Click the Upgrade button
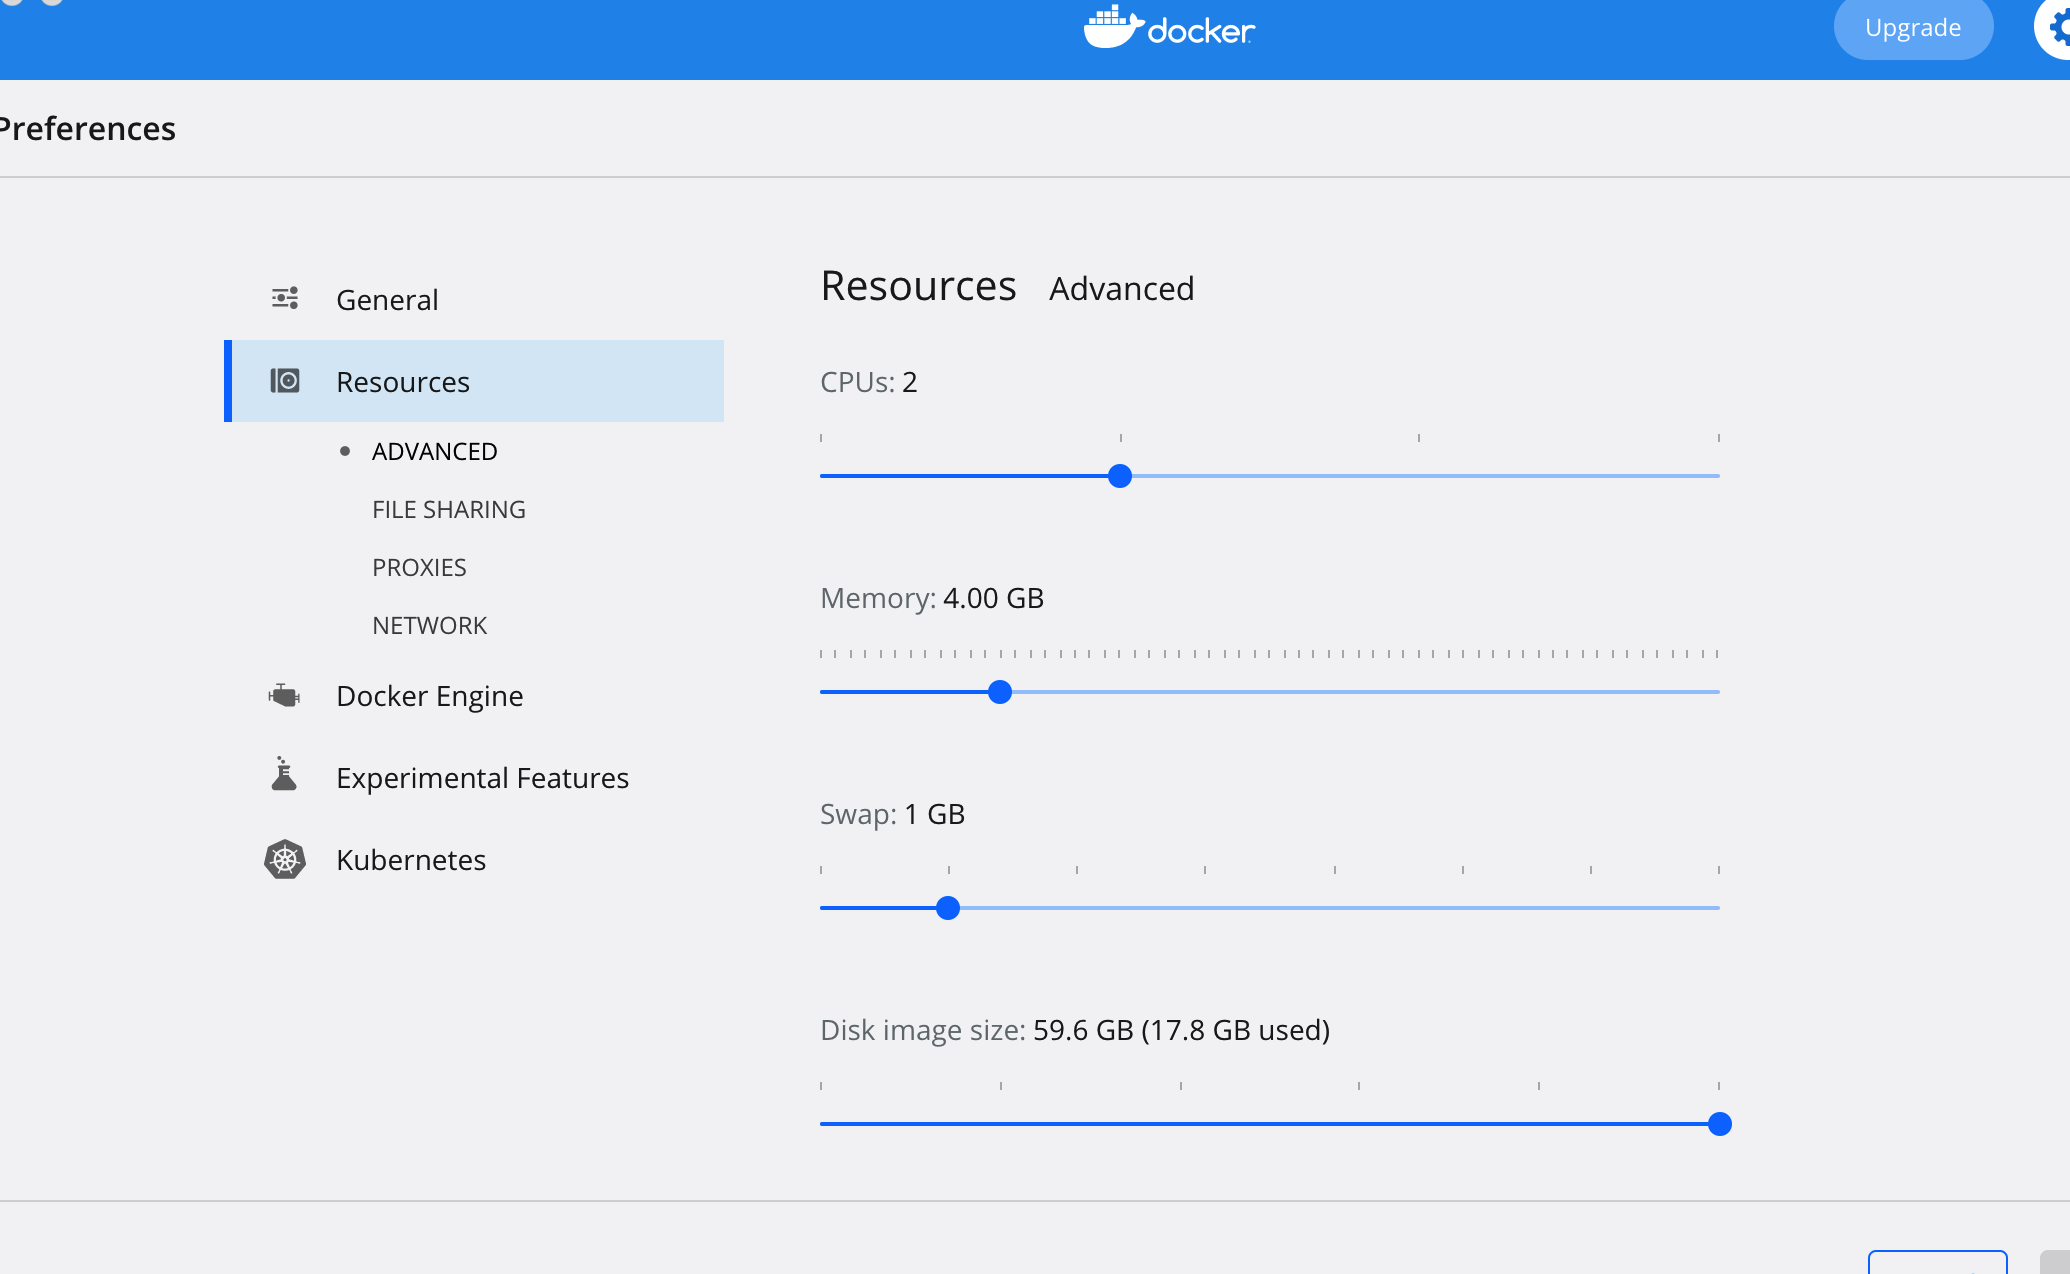Image resolution: width=2070 pixels, height=1274 pixels. tap(1913, 28)
